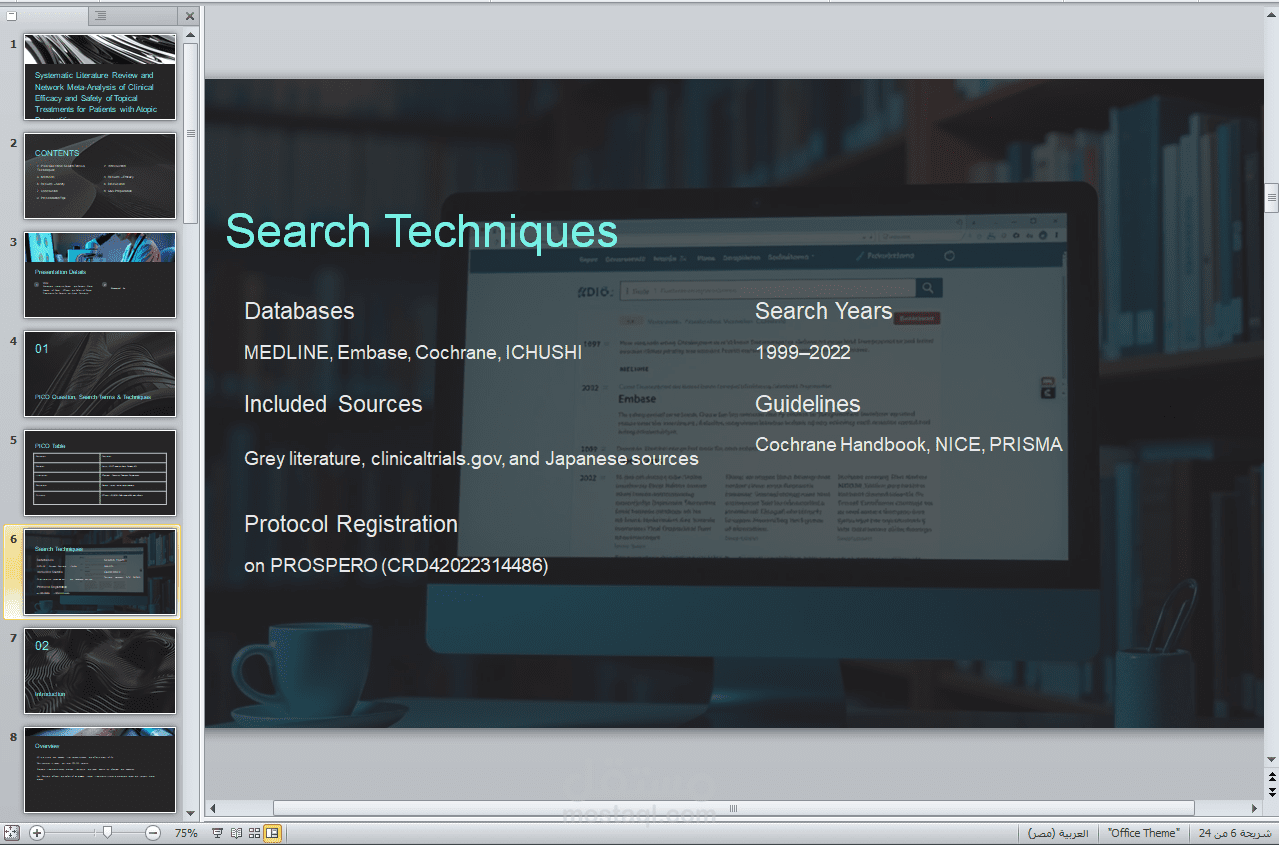1279x845 pixels.
Task: Click the slide 6 of 24 indicator
Action: pos(1235,833)
